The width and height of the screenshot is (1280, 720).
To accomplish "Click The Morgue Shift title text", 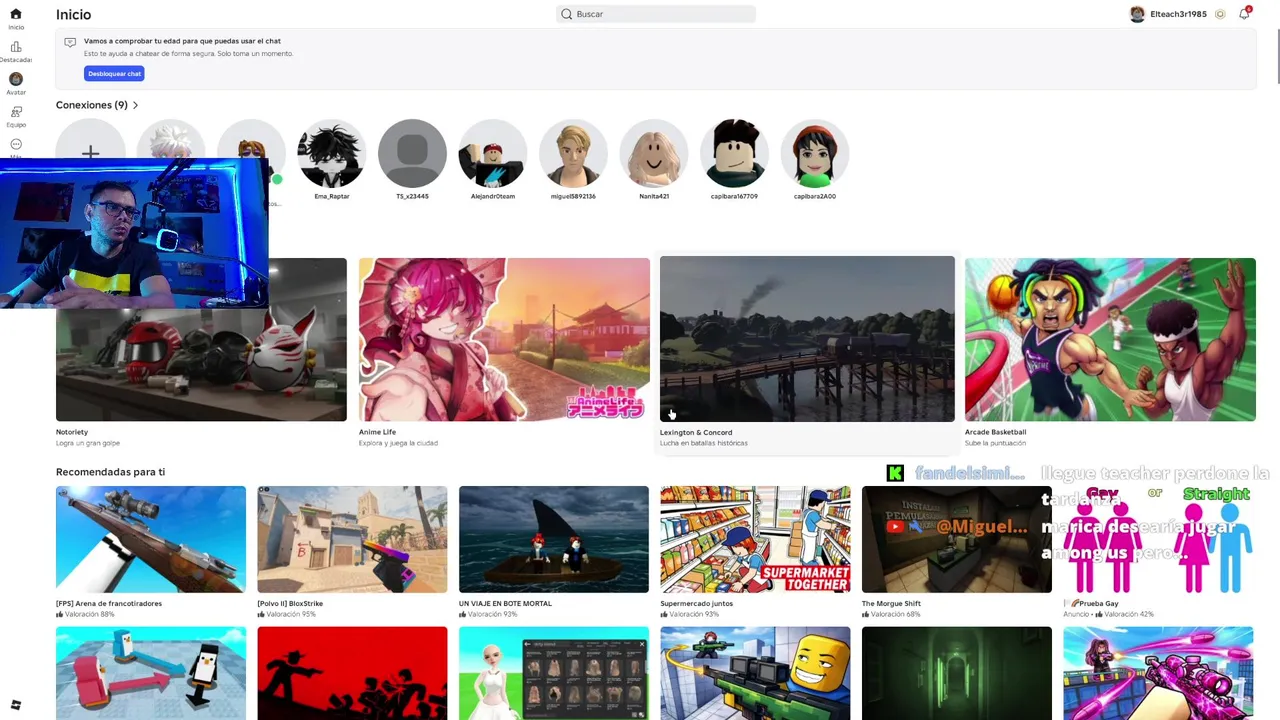I will pyautogui.click(x=891, y=603).
